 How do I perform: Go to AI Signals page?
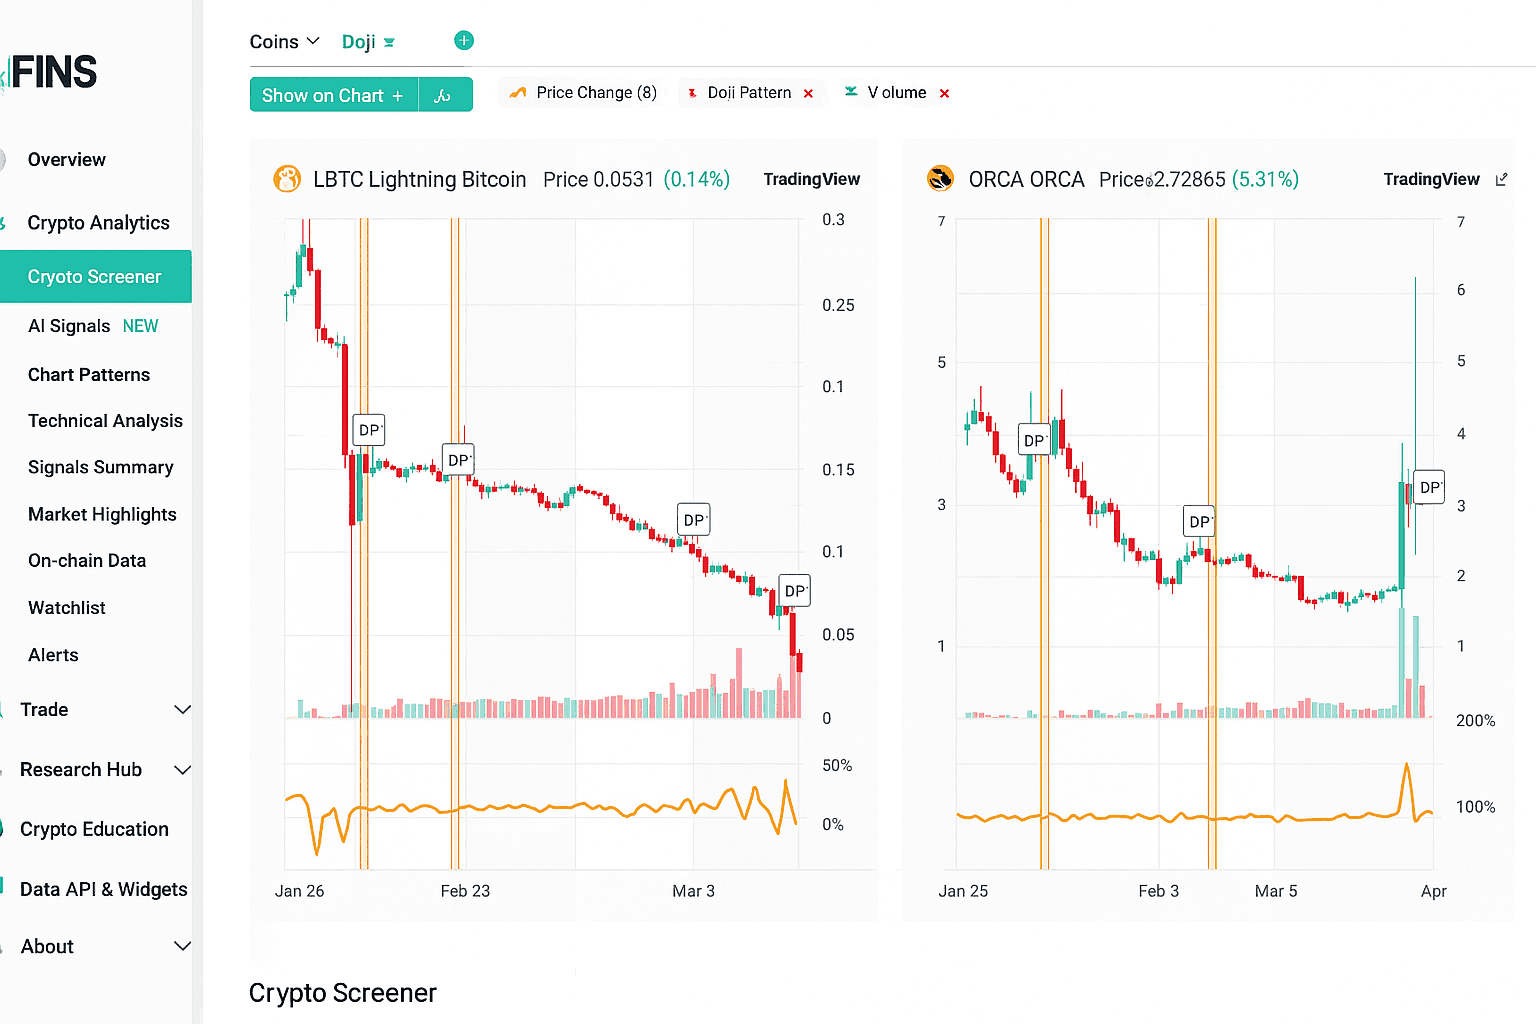(x=69, y=327)
